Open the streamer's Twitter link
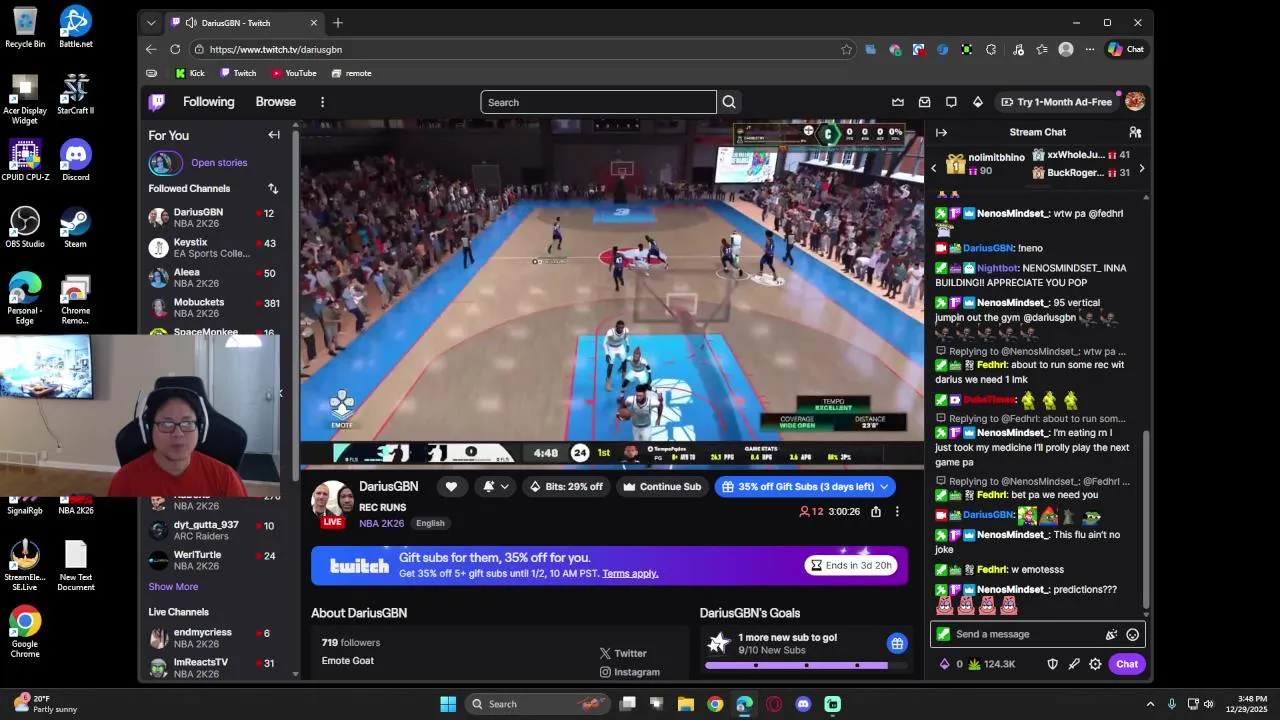 click(623, 653)
